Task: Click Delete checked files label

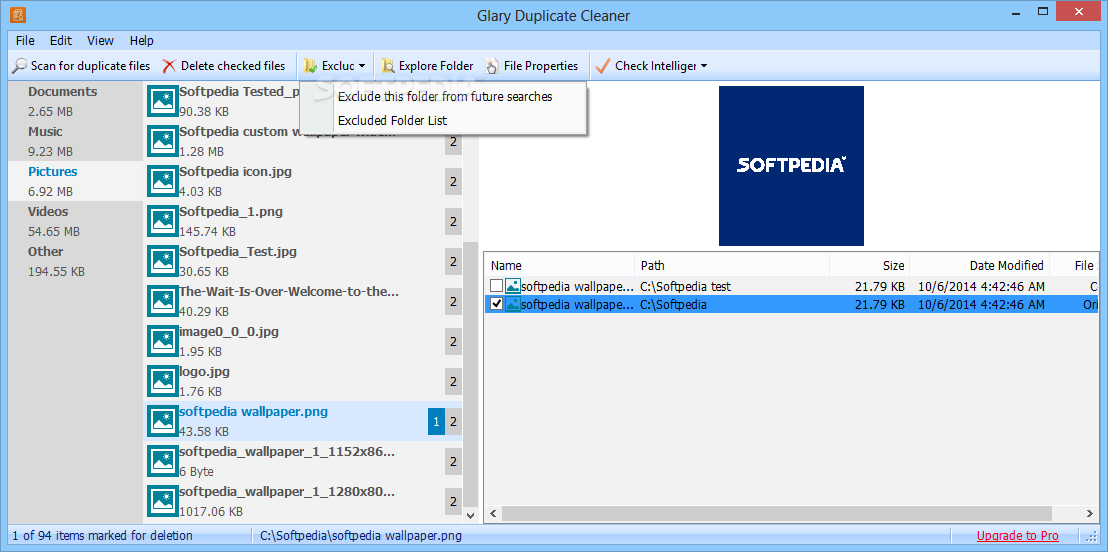Action: [x=233, y=66]
